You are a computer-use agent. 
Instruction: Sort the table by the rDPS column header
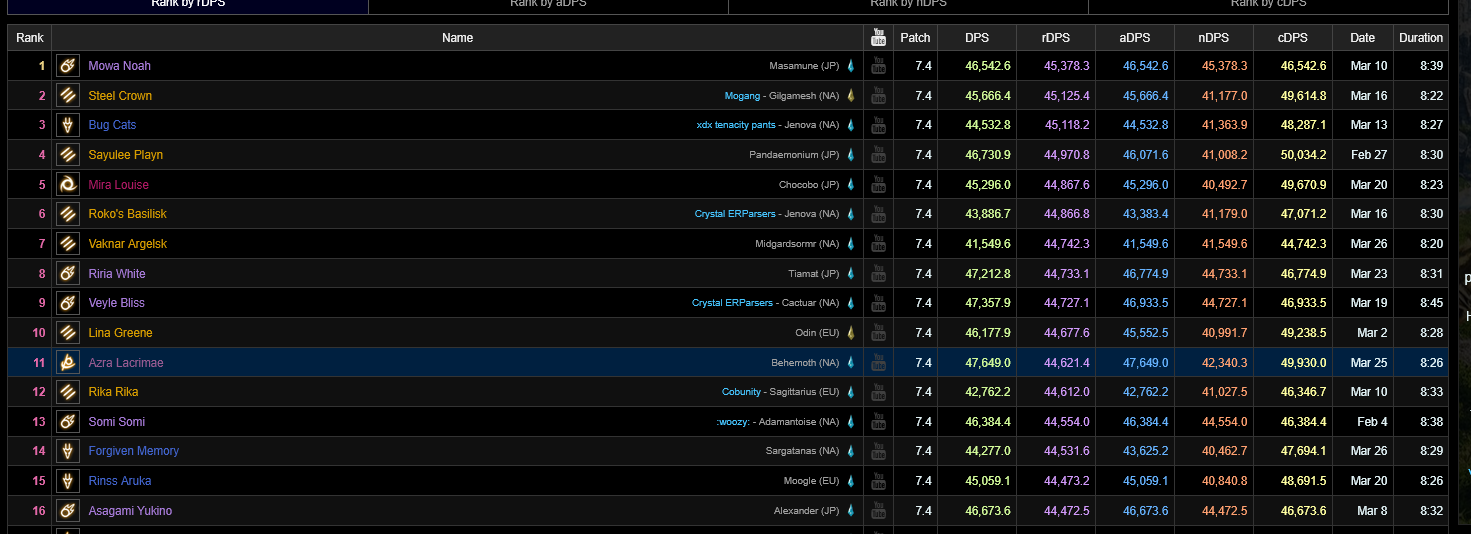click(1056, 38)
